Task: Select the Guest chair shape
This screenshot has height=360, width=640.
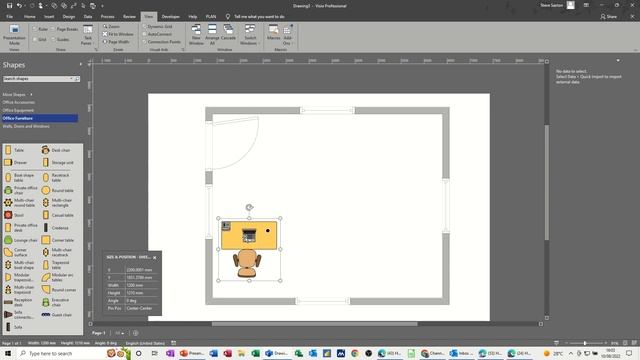Action: click(x=57, y=315)
